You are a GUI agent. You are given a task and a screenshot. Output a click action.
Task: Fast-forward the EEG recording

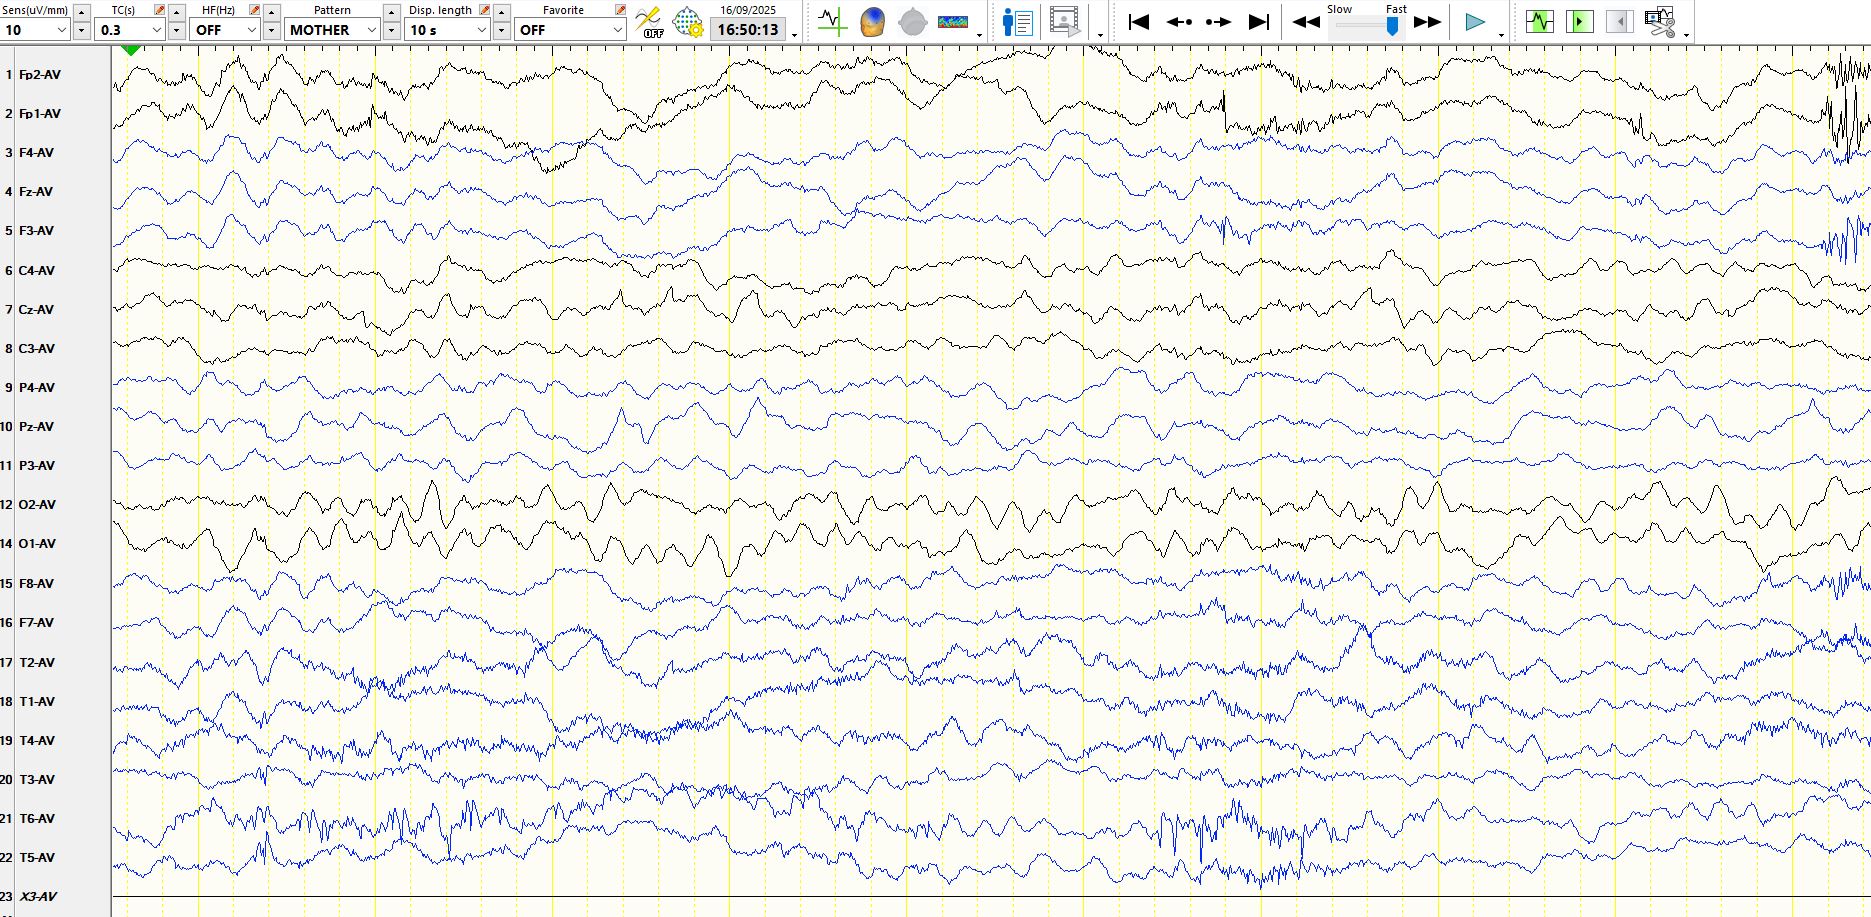[1427, 22]
